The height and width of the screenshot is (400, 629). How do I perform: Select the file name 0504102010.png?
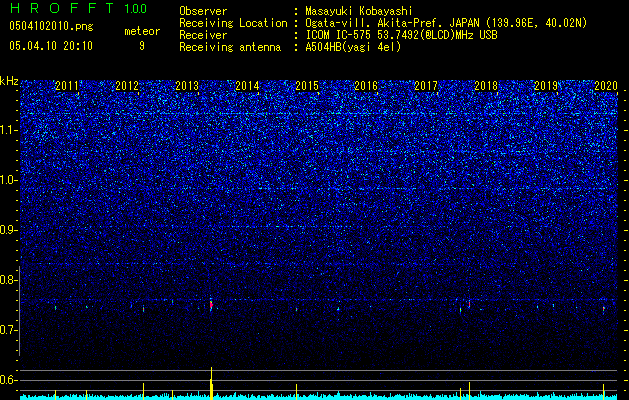tap(51, 26)
